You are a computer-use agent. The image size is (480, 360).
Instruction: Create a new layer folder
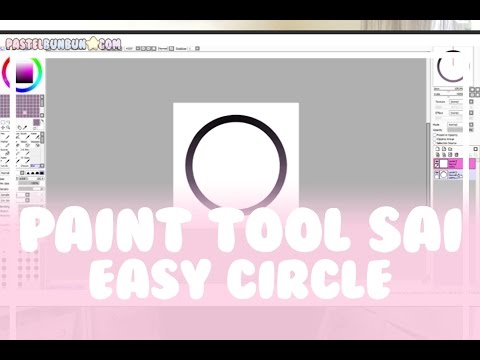pos(450,149)
